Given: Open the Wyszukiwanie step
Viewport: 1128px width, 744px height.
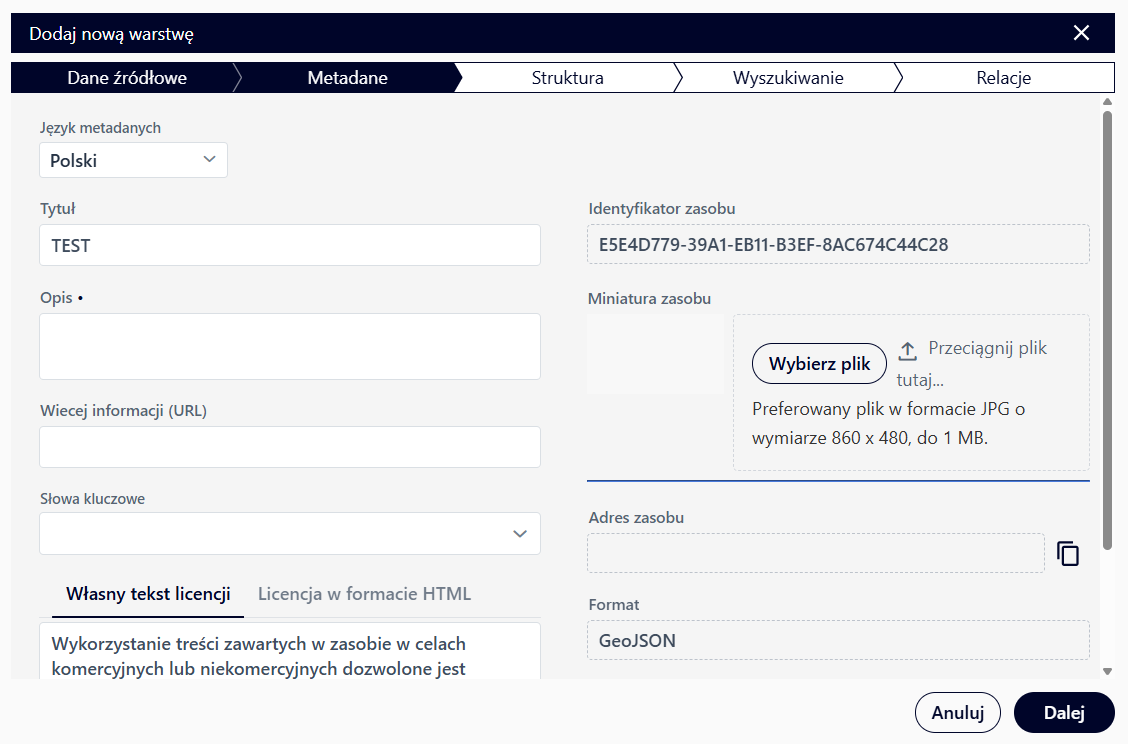Looking at the screenshot, I should tap(788, 78).
